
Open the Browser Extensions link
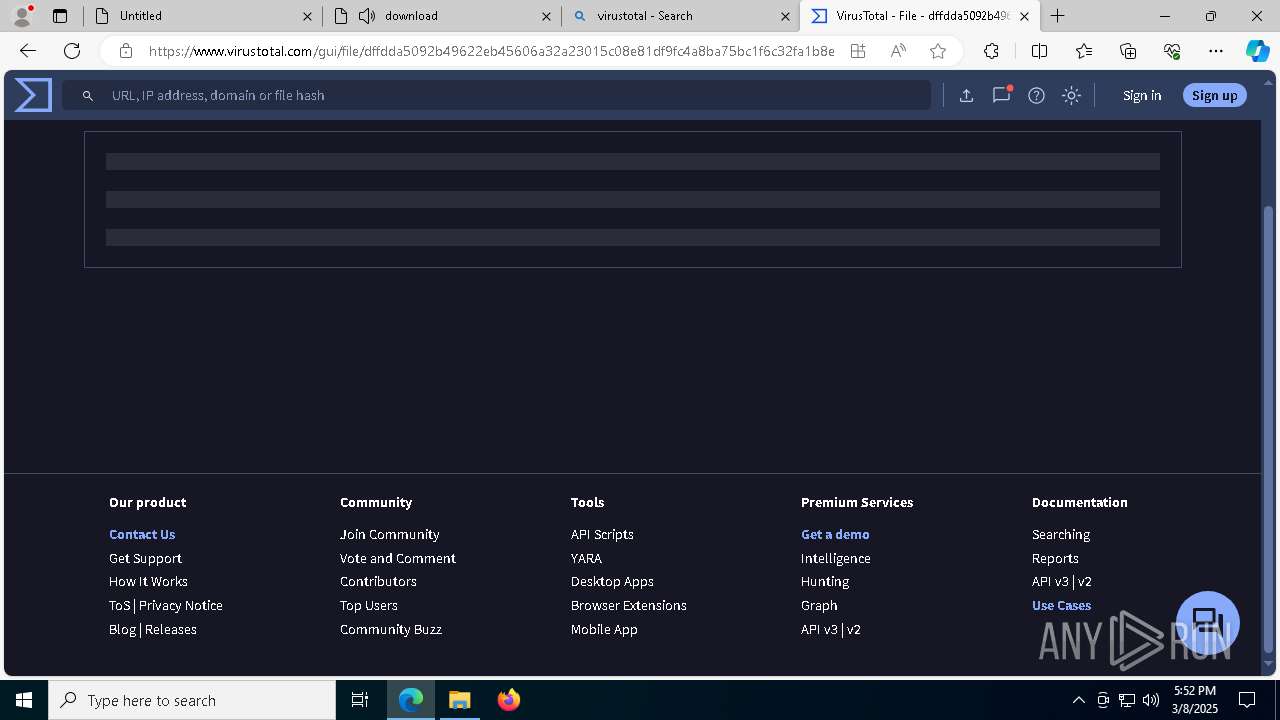(629, 606)
